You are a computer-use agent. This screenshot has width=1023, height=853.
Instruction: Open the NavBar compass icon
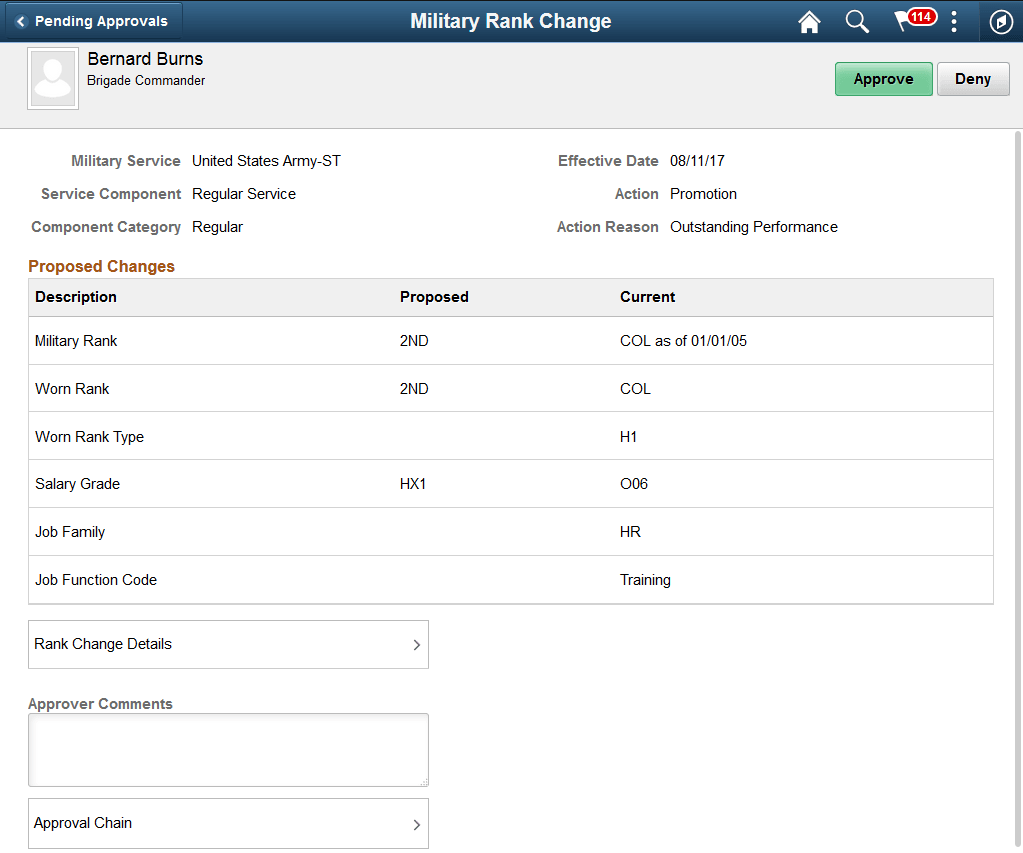pos(1000,21)
